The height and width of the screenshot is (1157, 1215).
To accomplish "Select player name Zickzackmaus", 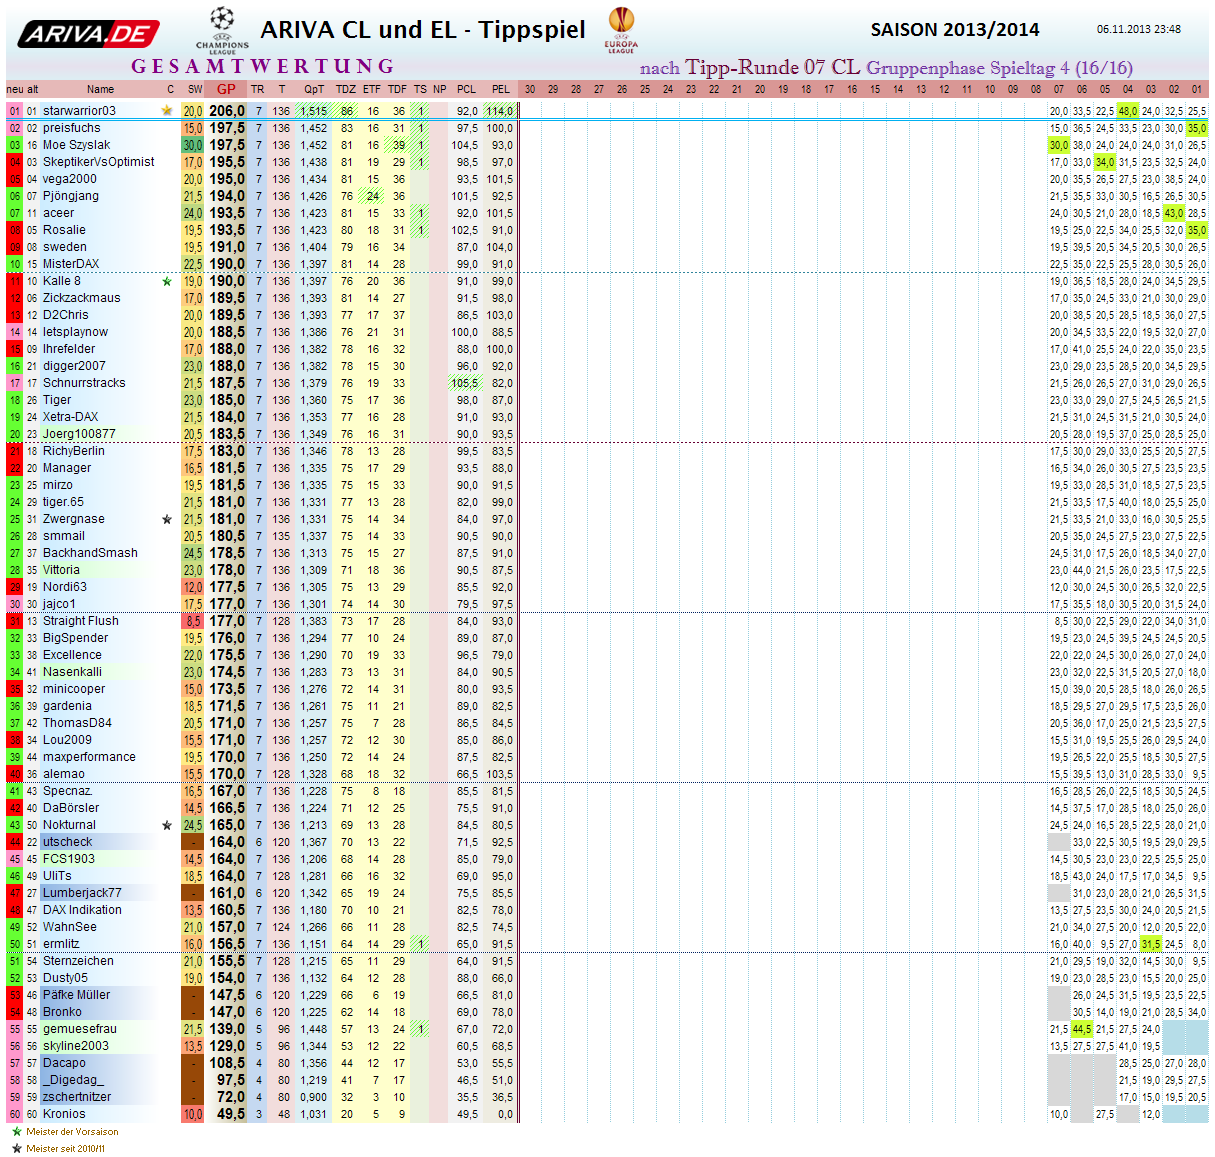I will pyautogui.click(x=81, y=298).
